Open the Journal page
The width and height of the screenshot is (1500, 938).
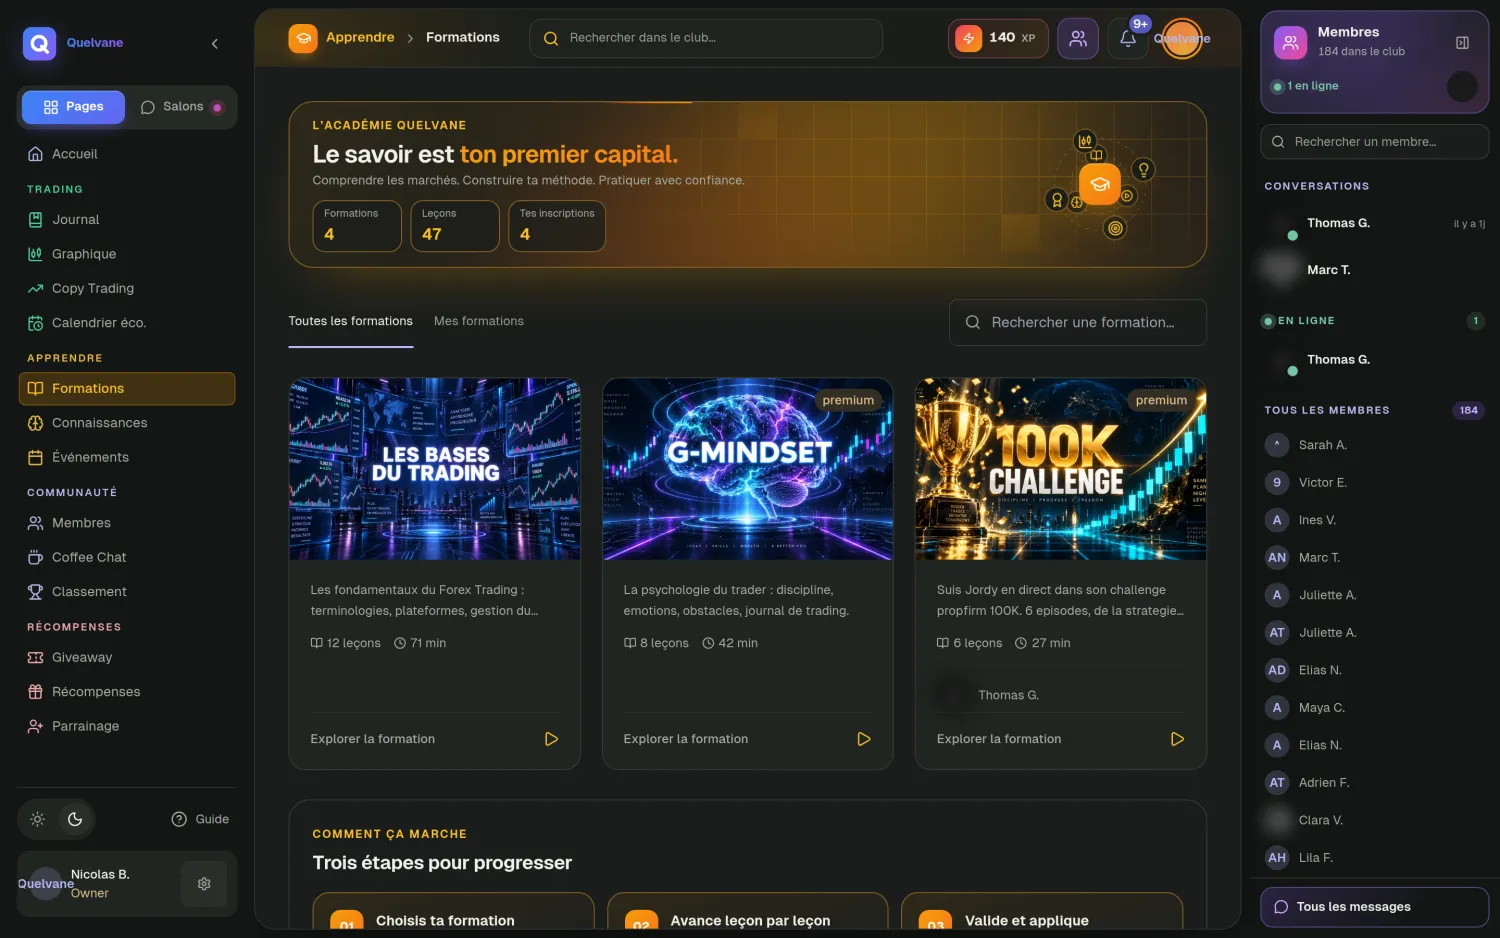click(127, 220)
